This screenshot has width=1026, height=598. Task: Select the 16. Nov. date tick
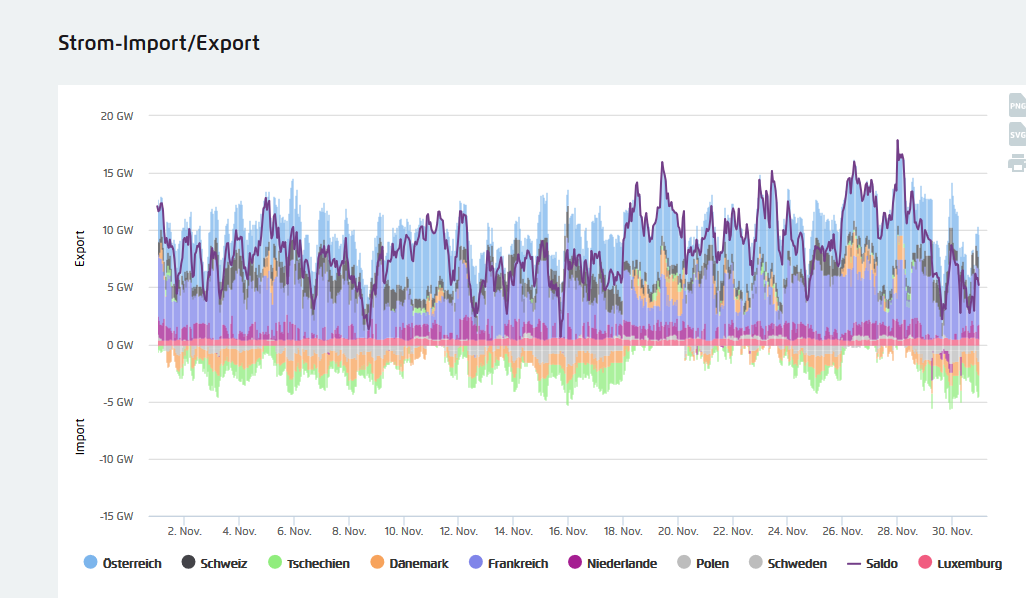[x=569, y=531]
